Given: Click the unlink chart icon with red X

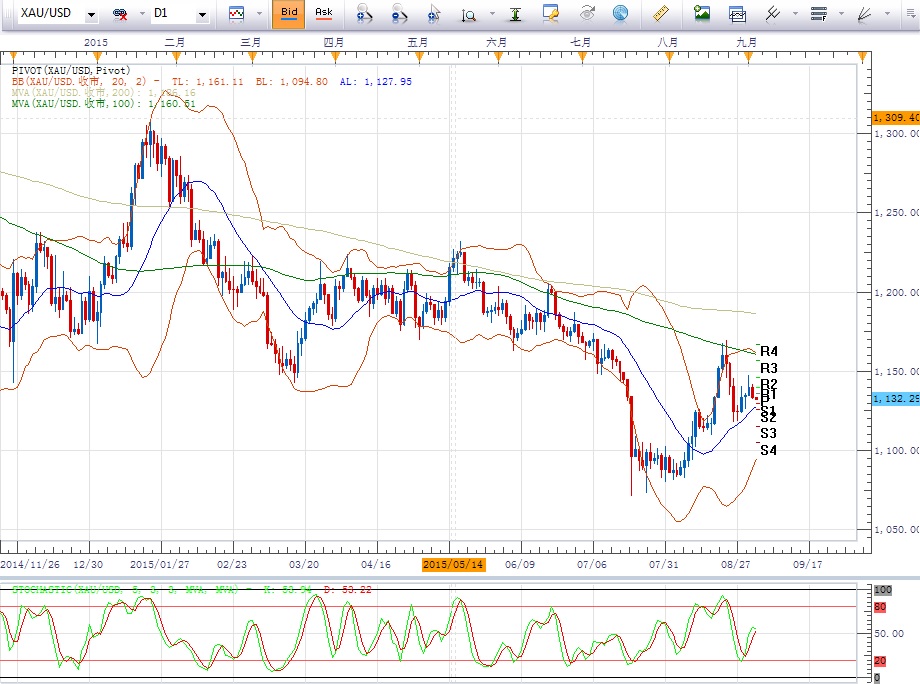Looking at the screenshot, I should 121,15.
